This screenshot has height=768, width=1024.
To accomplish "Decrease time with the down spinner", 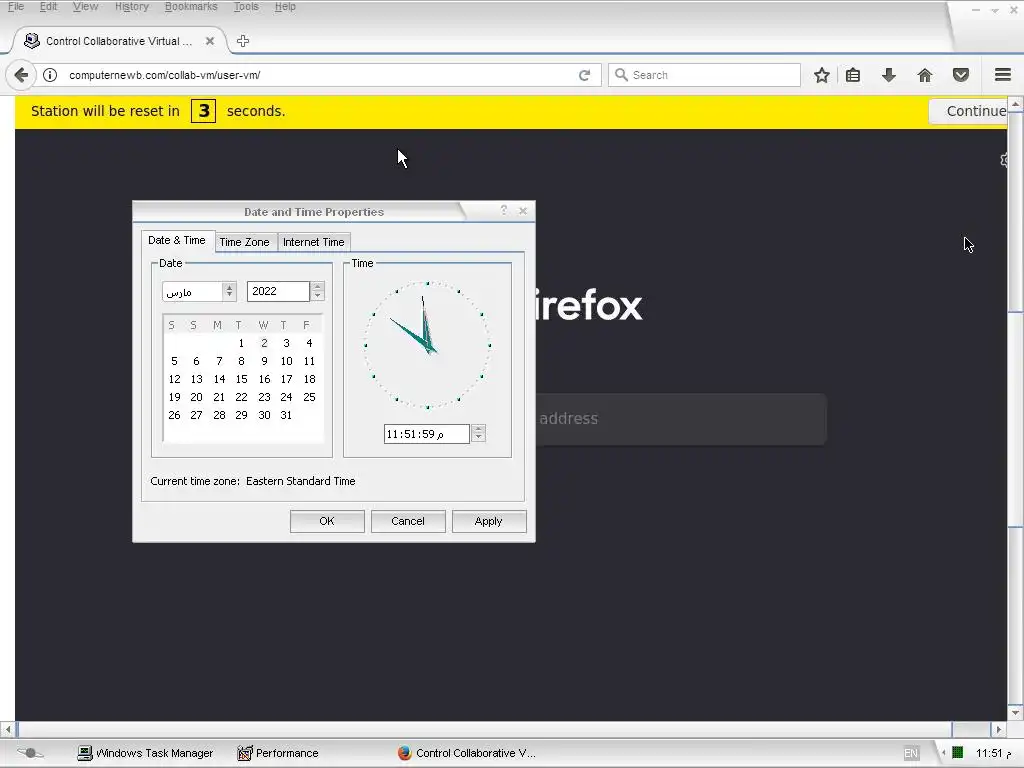I will (x=478, y=438).
